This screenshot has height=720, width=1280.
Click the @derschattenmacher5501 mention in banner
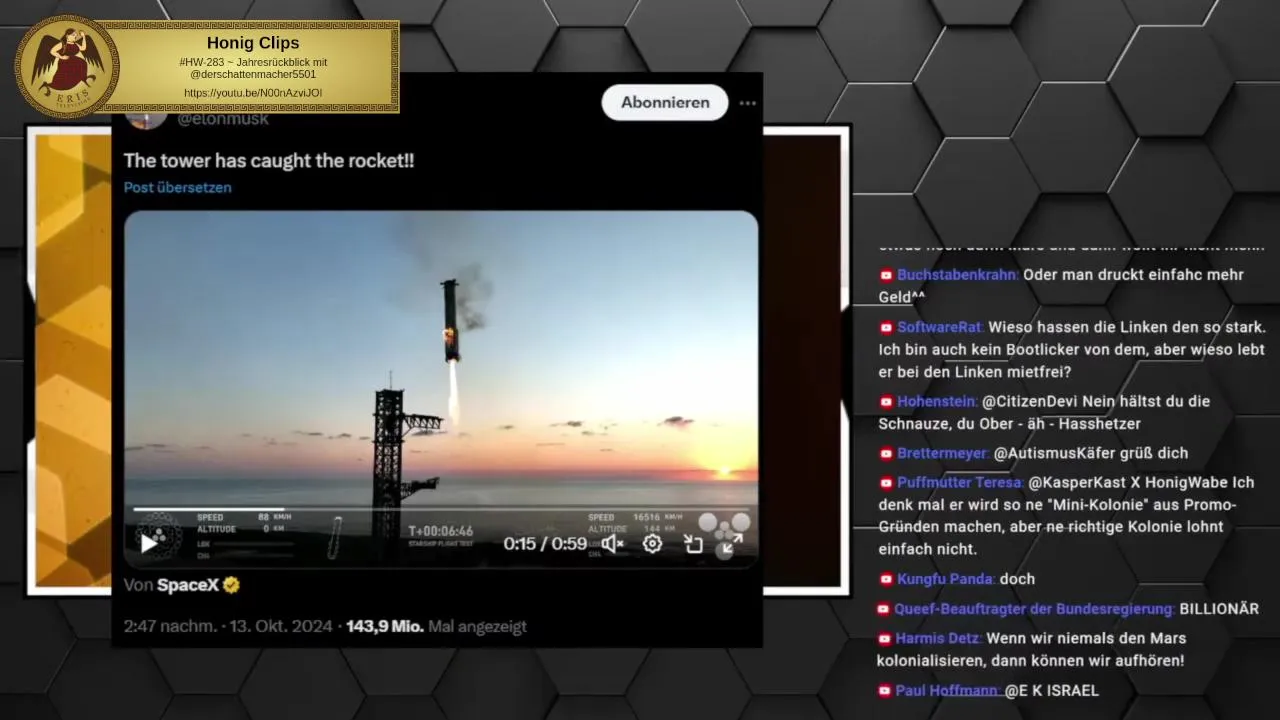tap(253, 74)
